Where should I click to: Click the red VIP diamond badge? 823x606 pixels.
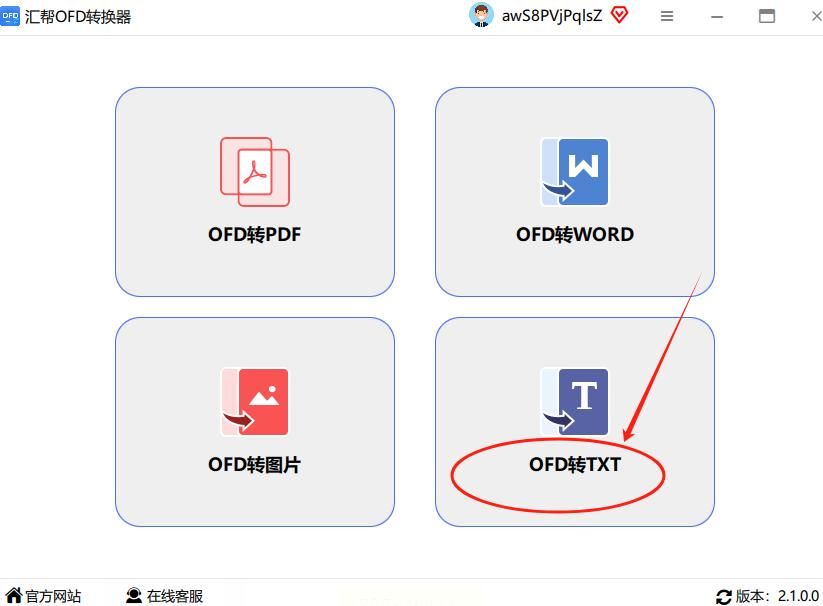pyautogui.click(x=619, y=15)
